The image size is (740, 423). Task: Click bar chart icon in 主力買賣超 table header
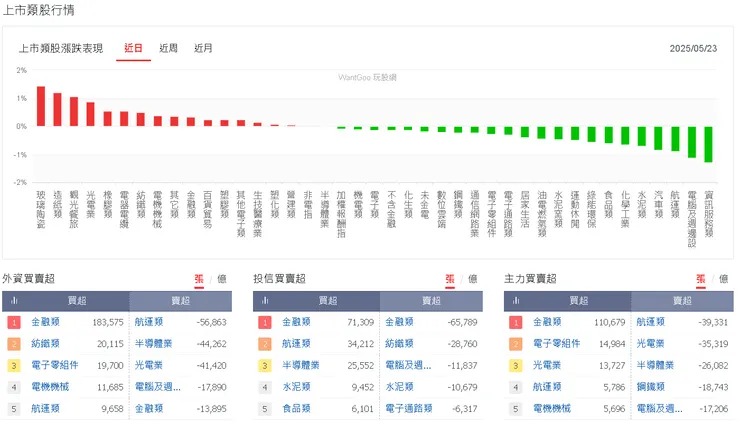pos(516,300)
